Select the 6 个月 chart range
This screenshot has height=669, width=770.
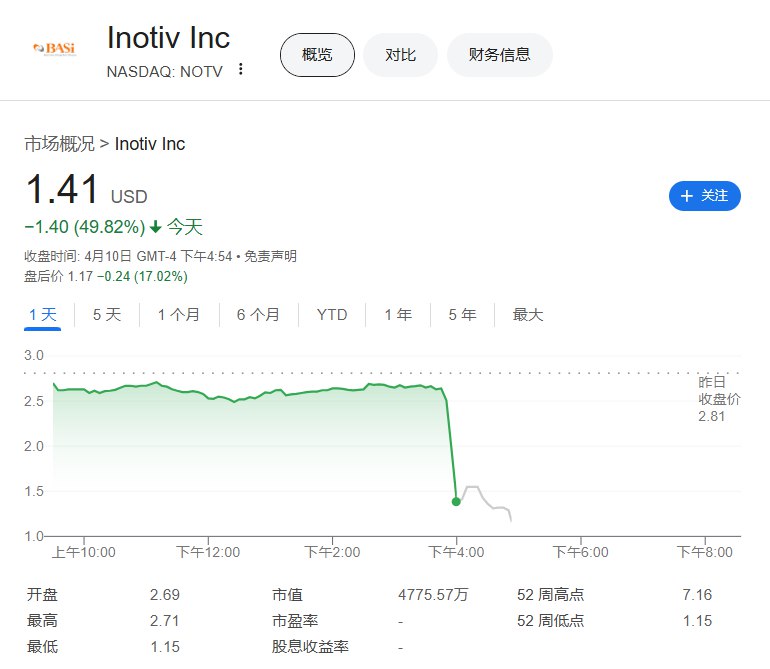pos(258,315)
